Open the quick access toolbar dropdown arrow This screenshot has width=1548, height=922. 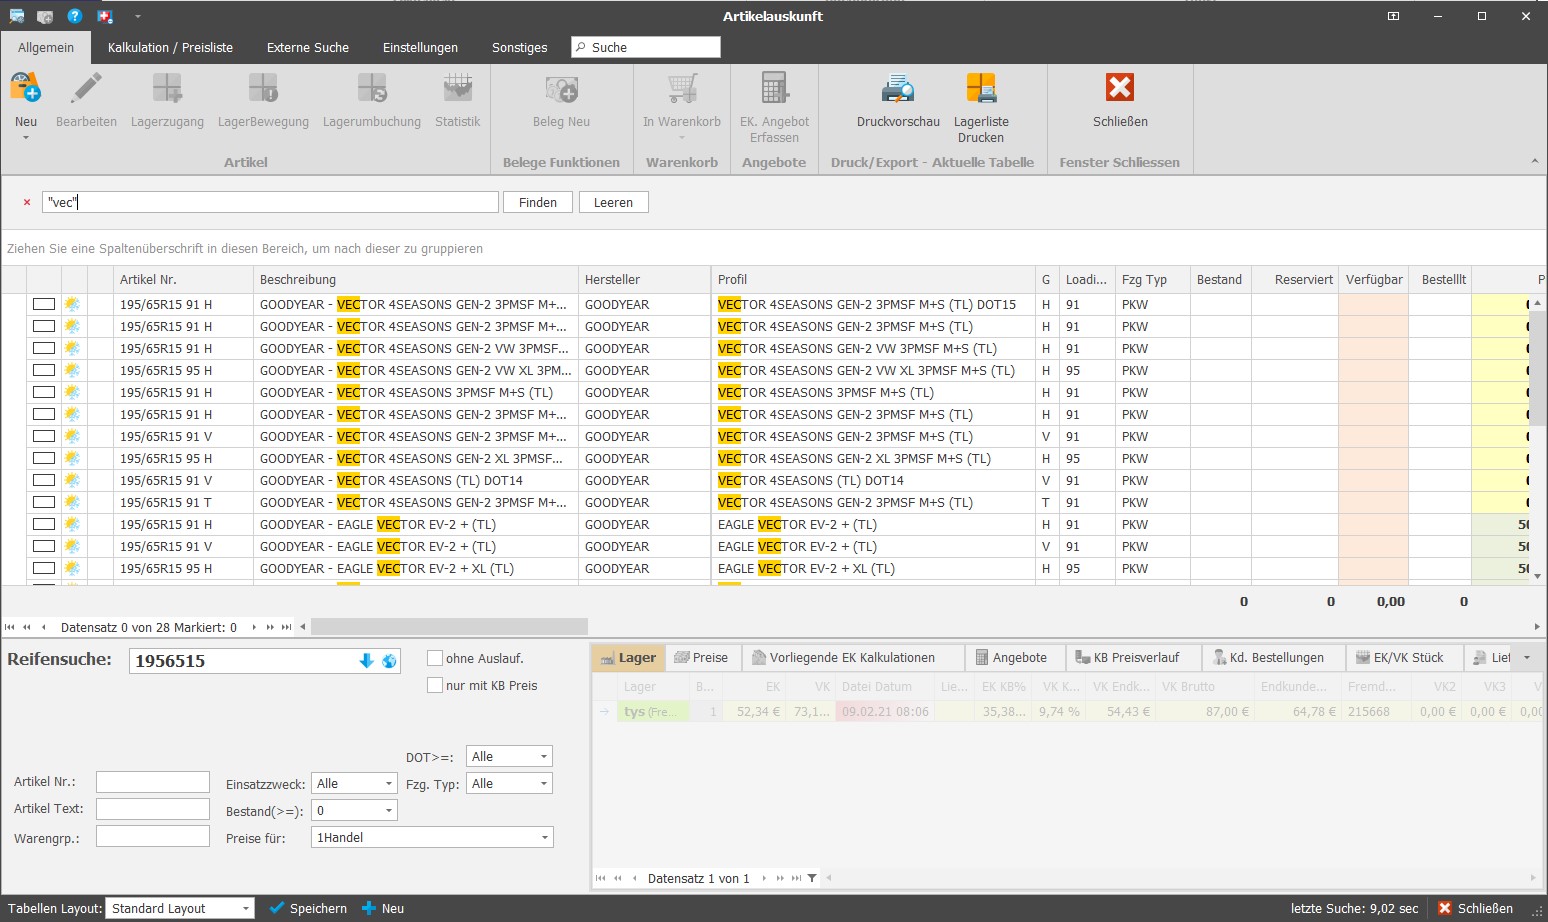tap(138, 16)
